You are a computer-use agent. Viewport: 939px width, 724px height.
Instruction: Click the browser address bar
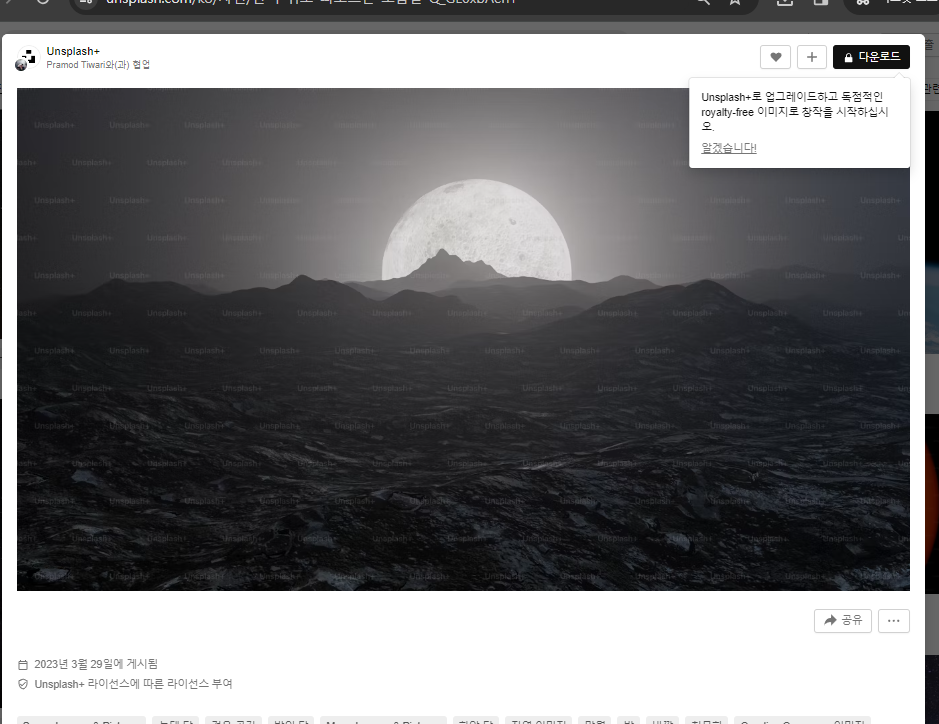click(300, 2)
